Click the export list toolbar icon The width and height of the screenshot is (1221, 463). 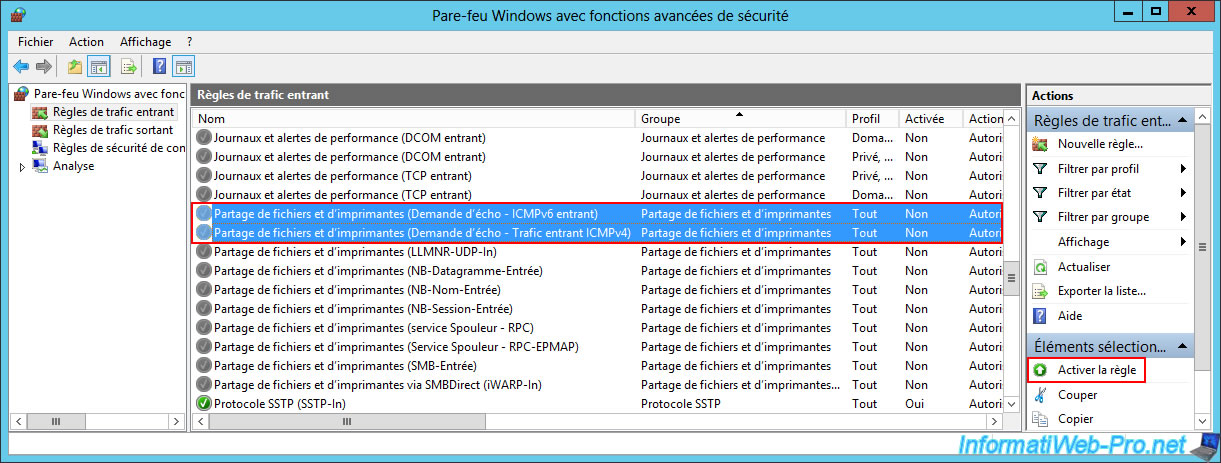[129, 67]
